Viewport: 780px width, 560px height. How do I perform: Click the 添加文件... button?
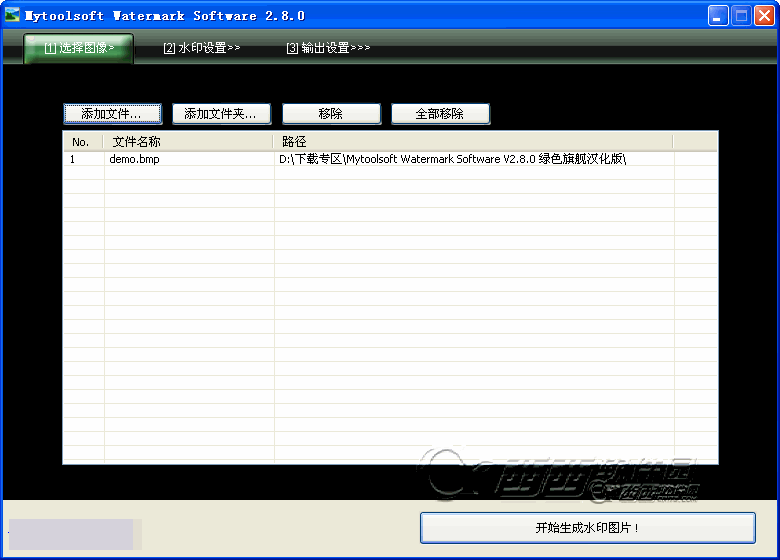click(x=112, y=114)
